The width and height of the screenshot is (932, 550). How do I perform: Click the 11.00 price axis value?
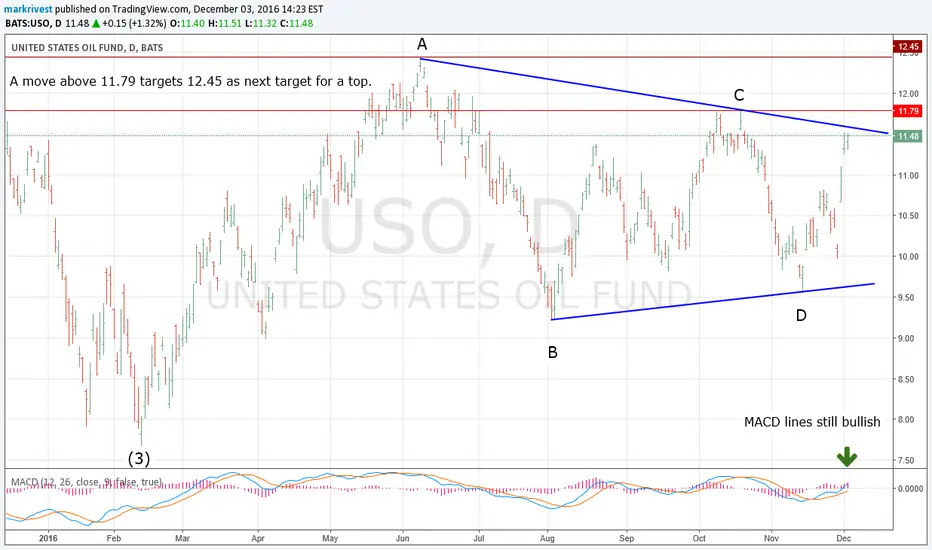click(x=909, y=175)
